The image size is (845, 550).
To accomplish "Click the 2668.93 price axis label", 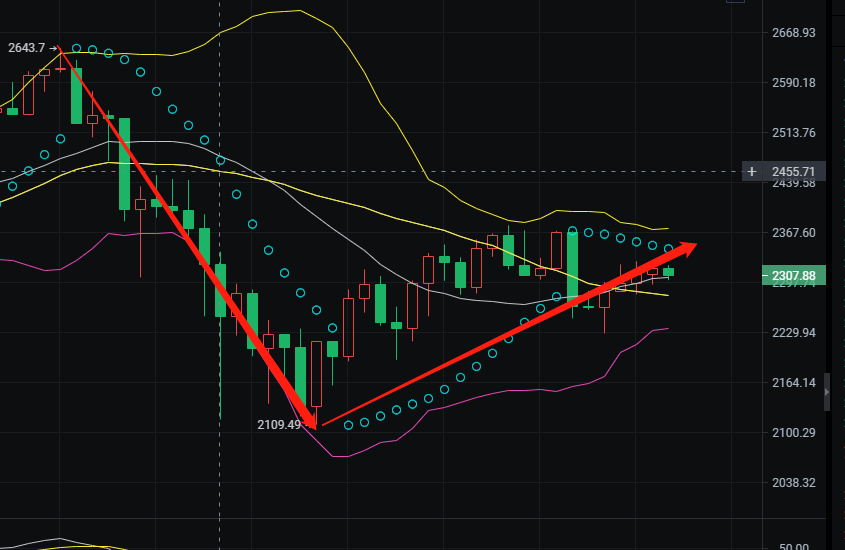I will 793,33.
